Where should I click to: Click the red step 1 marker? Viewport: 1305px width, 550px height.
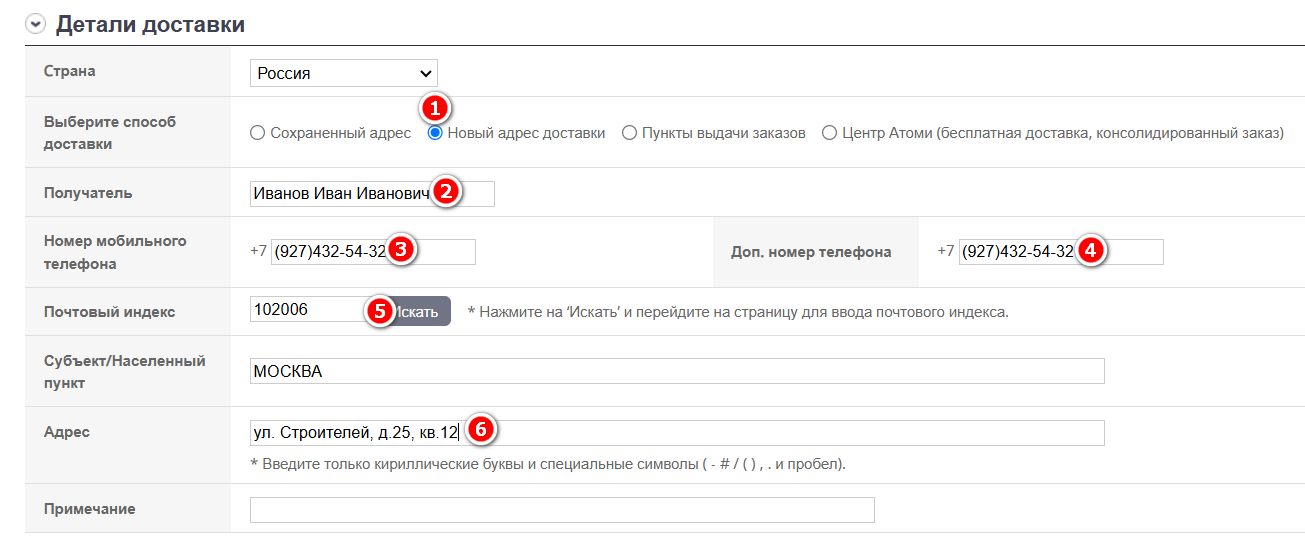click(x=435, y=107)
